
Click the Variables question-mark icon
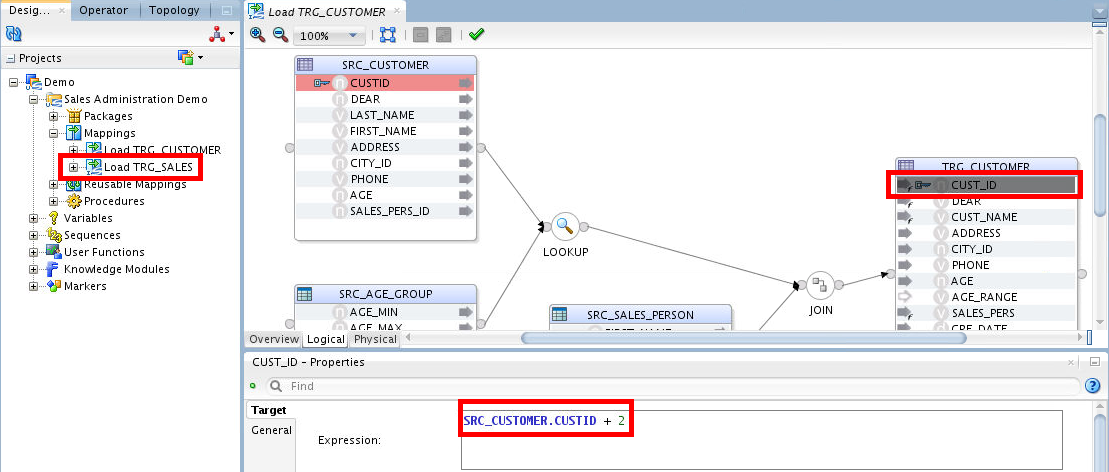coord(53,218)
